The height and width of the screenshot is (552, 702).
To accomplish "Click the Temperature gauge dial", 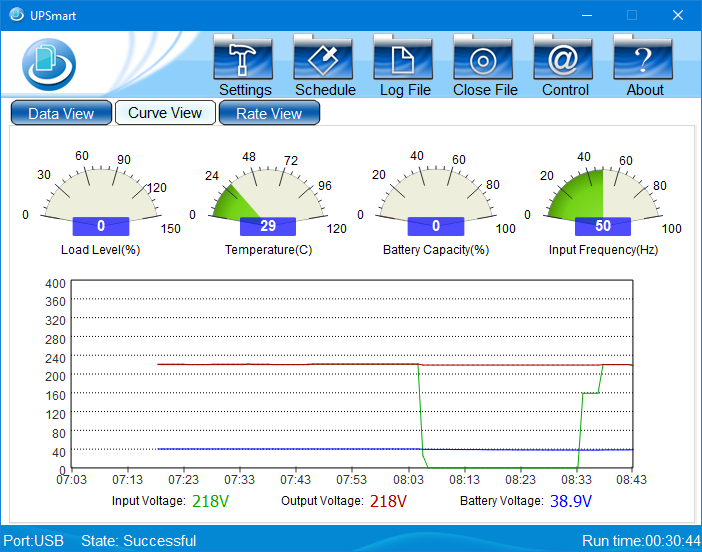I will click(x=268, y=195).
